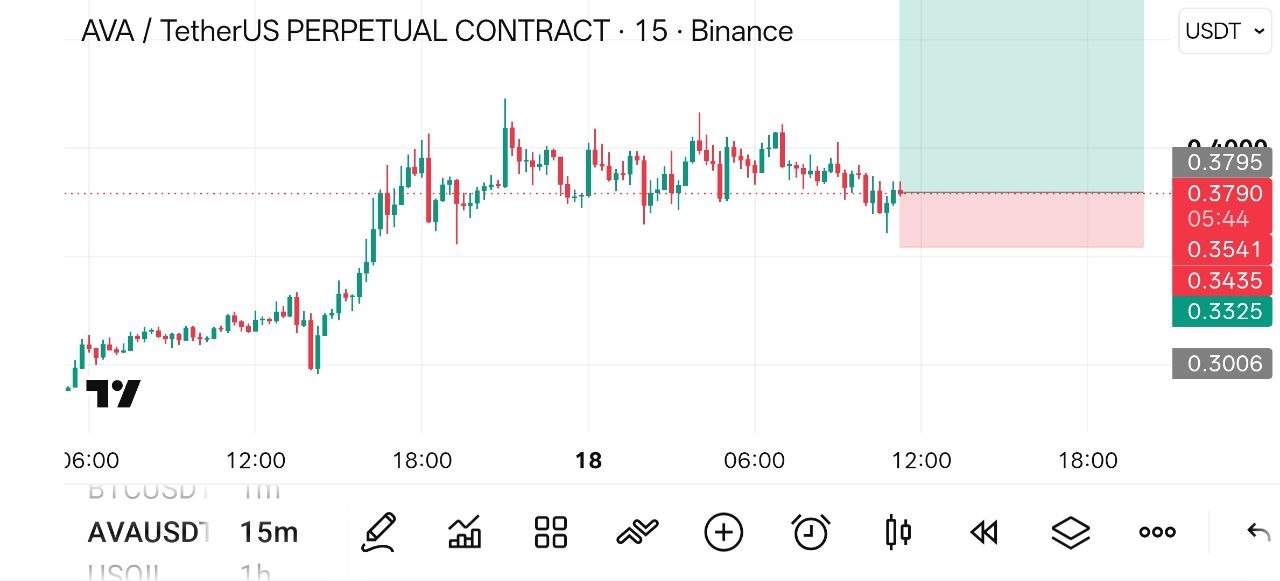The width and height of the screenshot is (1280, 581).
Task: Open the layout grid icon
Action: 551,532
